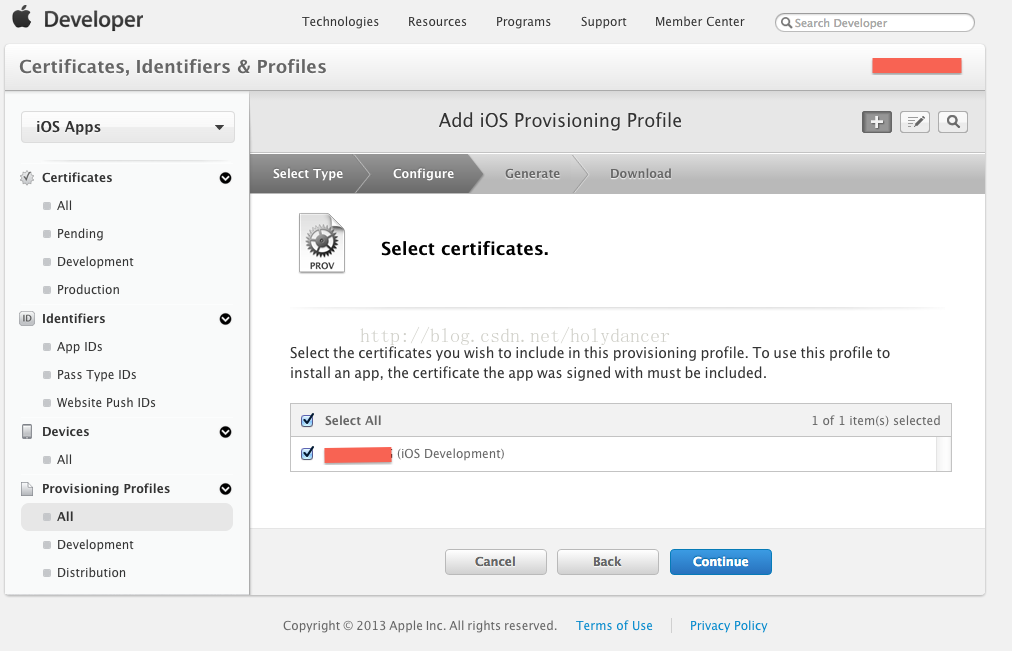Image resolution: width=1012 pixels, height=651 pixels.
Task: Select the Generate step
Action: [532, 174]
